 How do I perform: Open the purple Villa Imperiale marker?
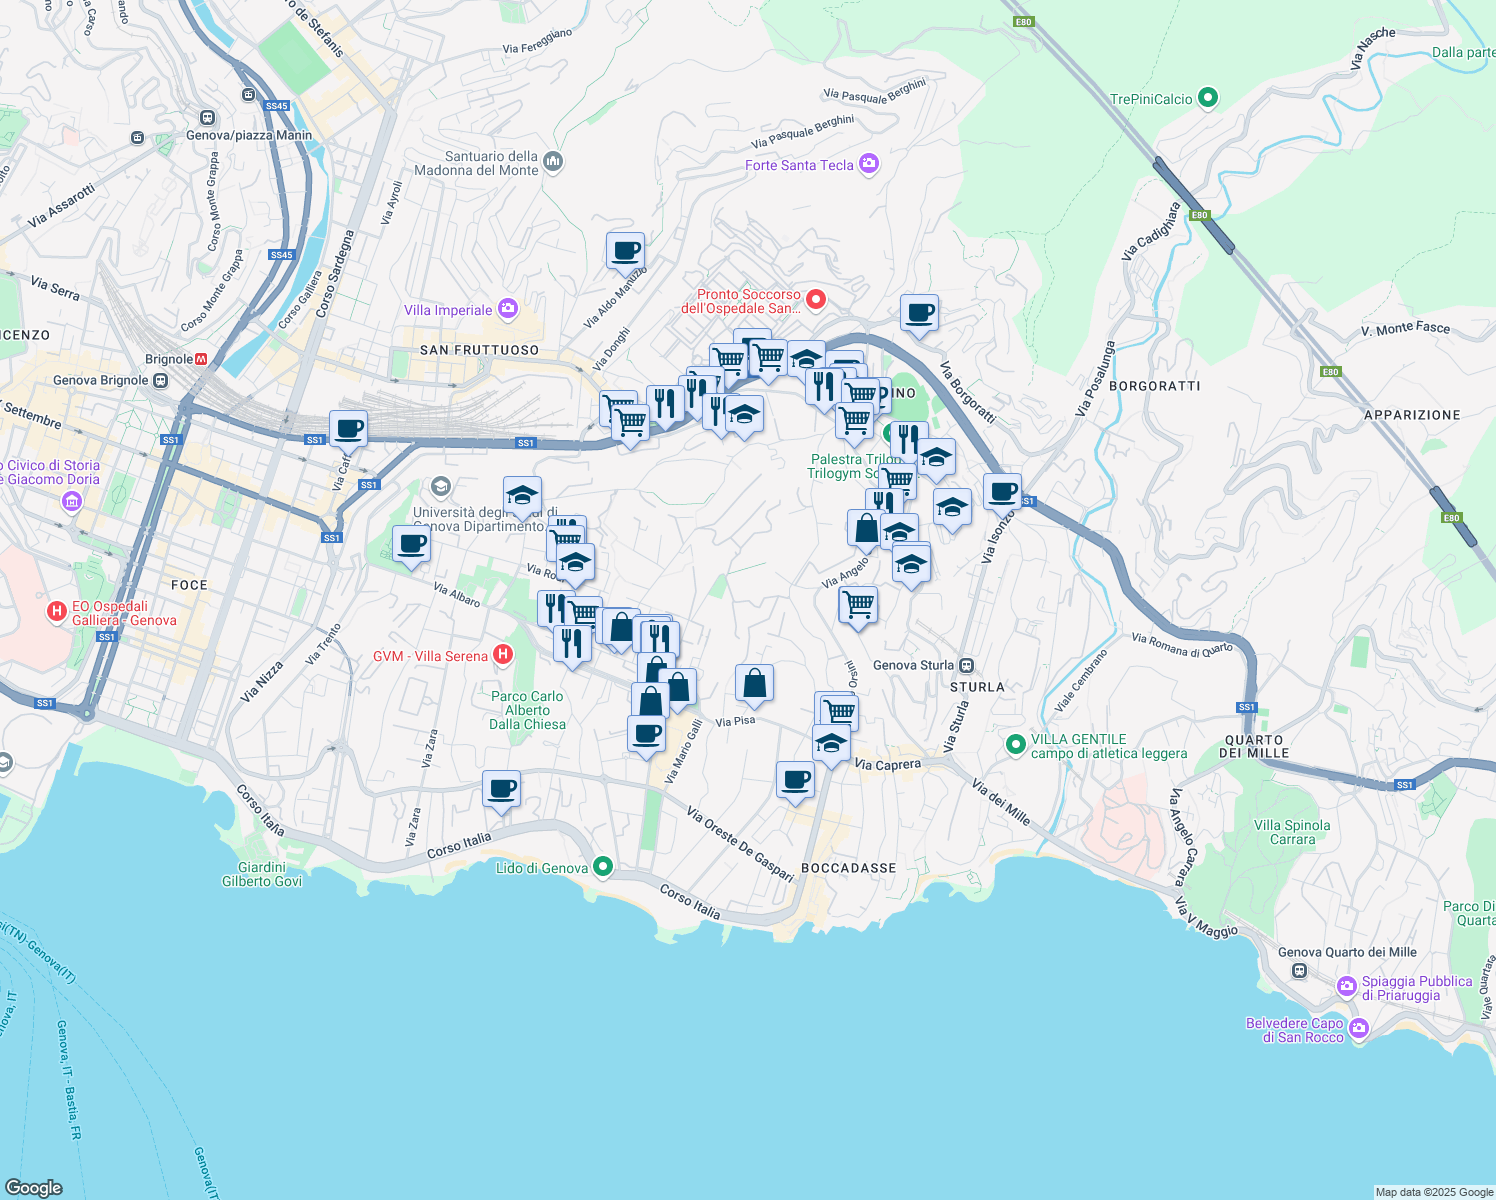tap(508, 309)
